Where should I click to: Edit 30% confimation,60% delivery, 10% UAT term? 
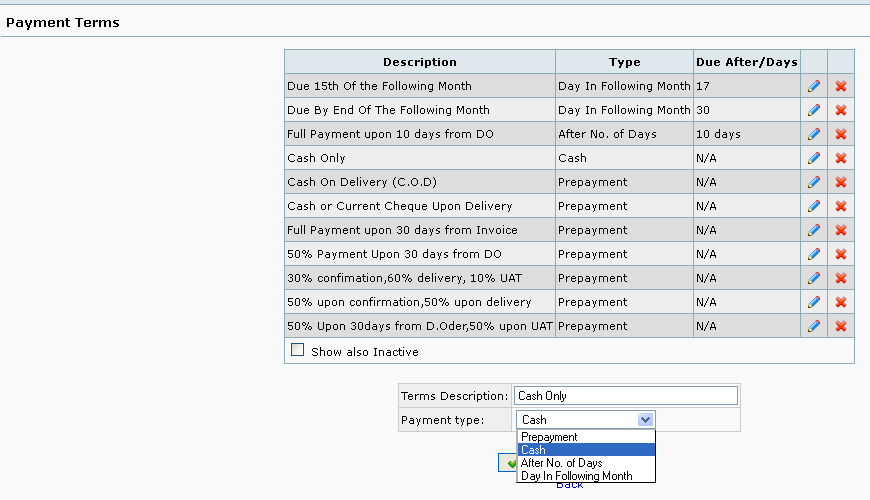tap(814, 278)
